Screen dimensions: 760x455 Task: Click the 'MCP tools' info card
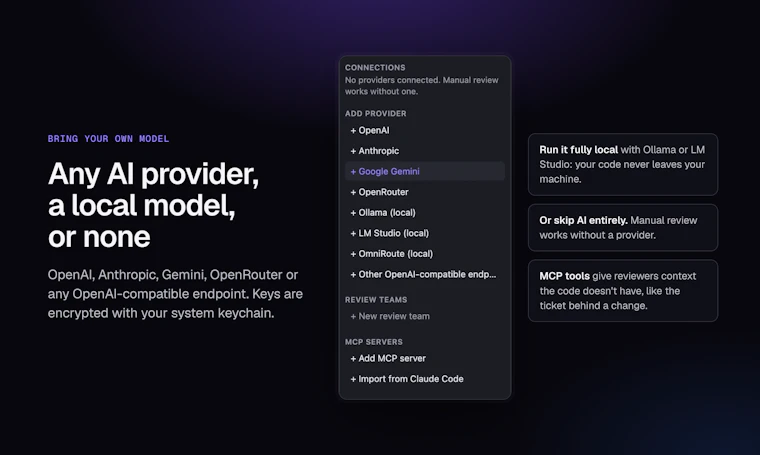point(623,291)
